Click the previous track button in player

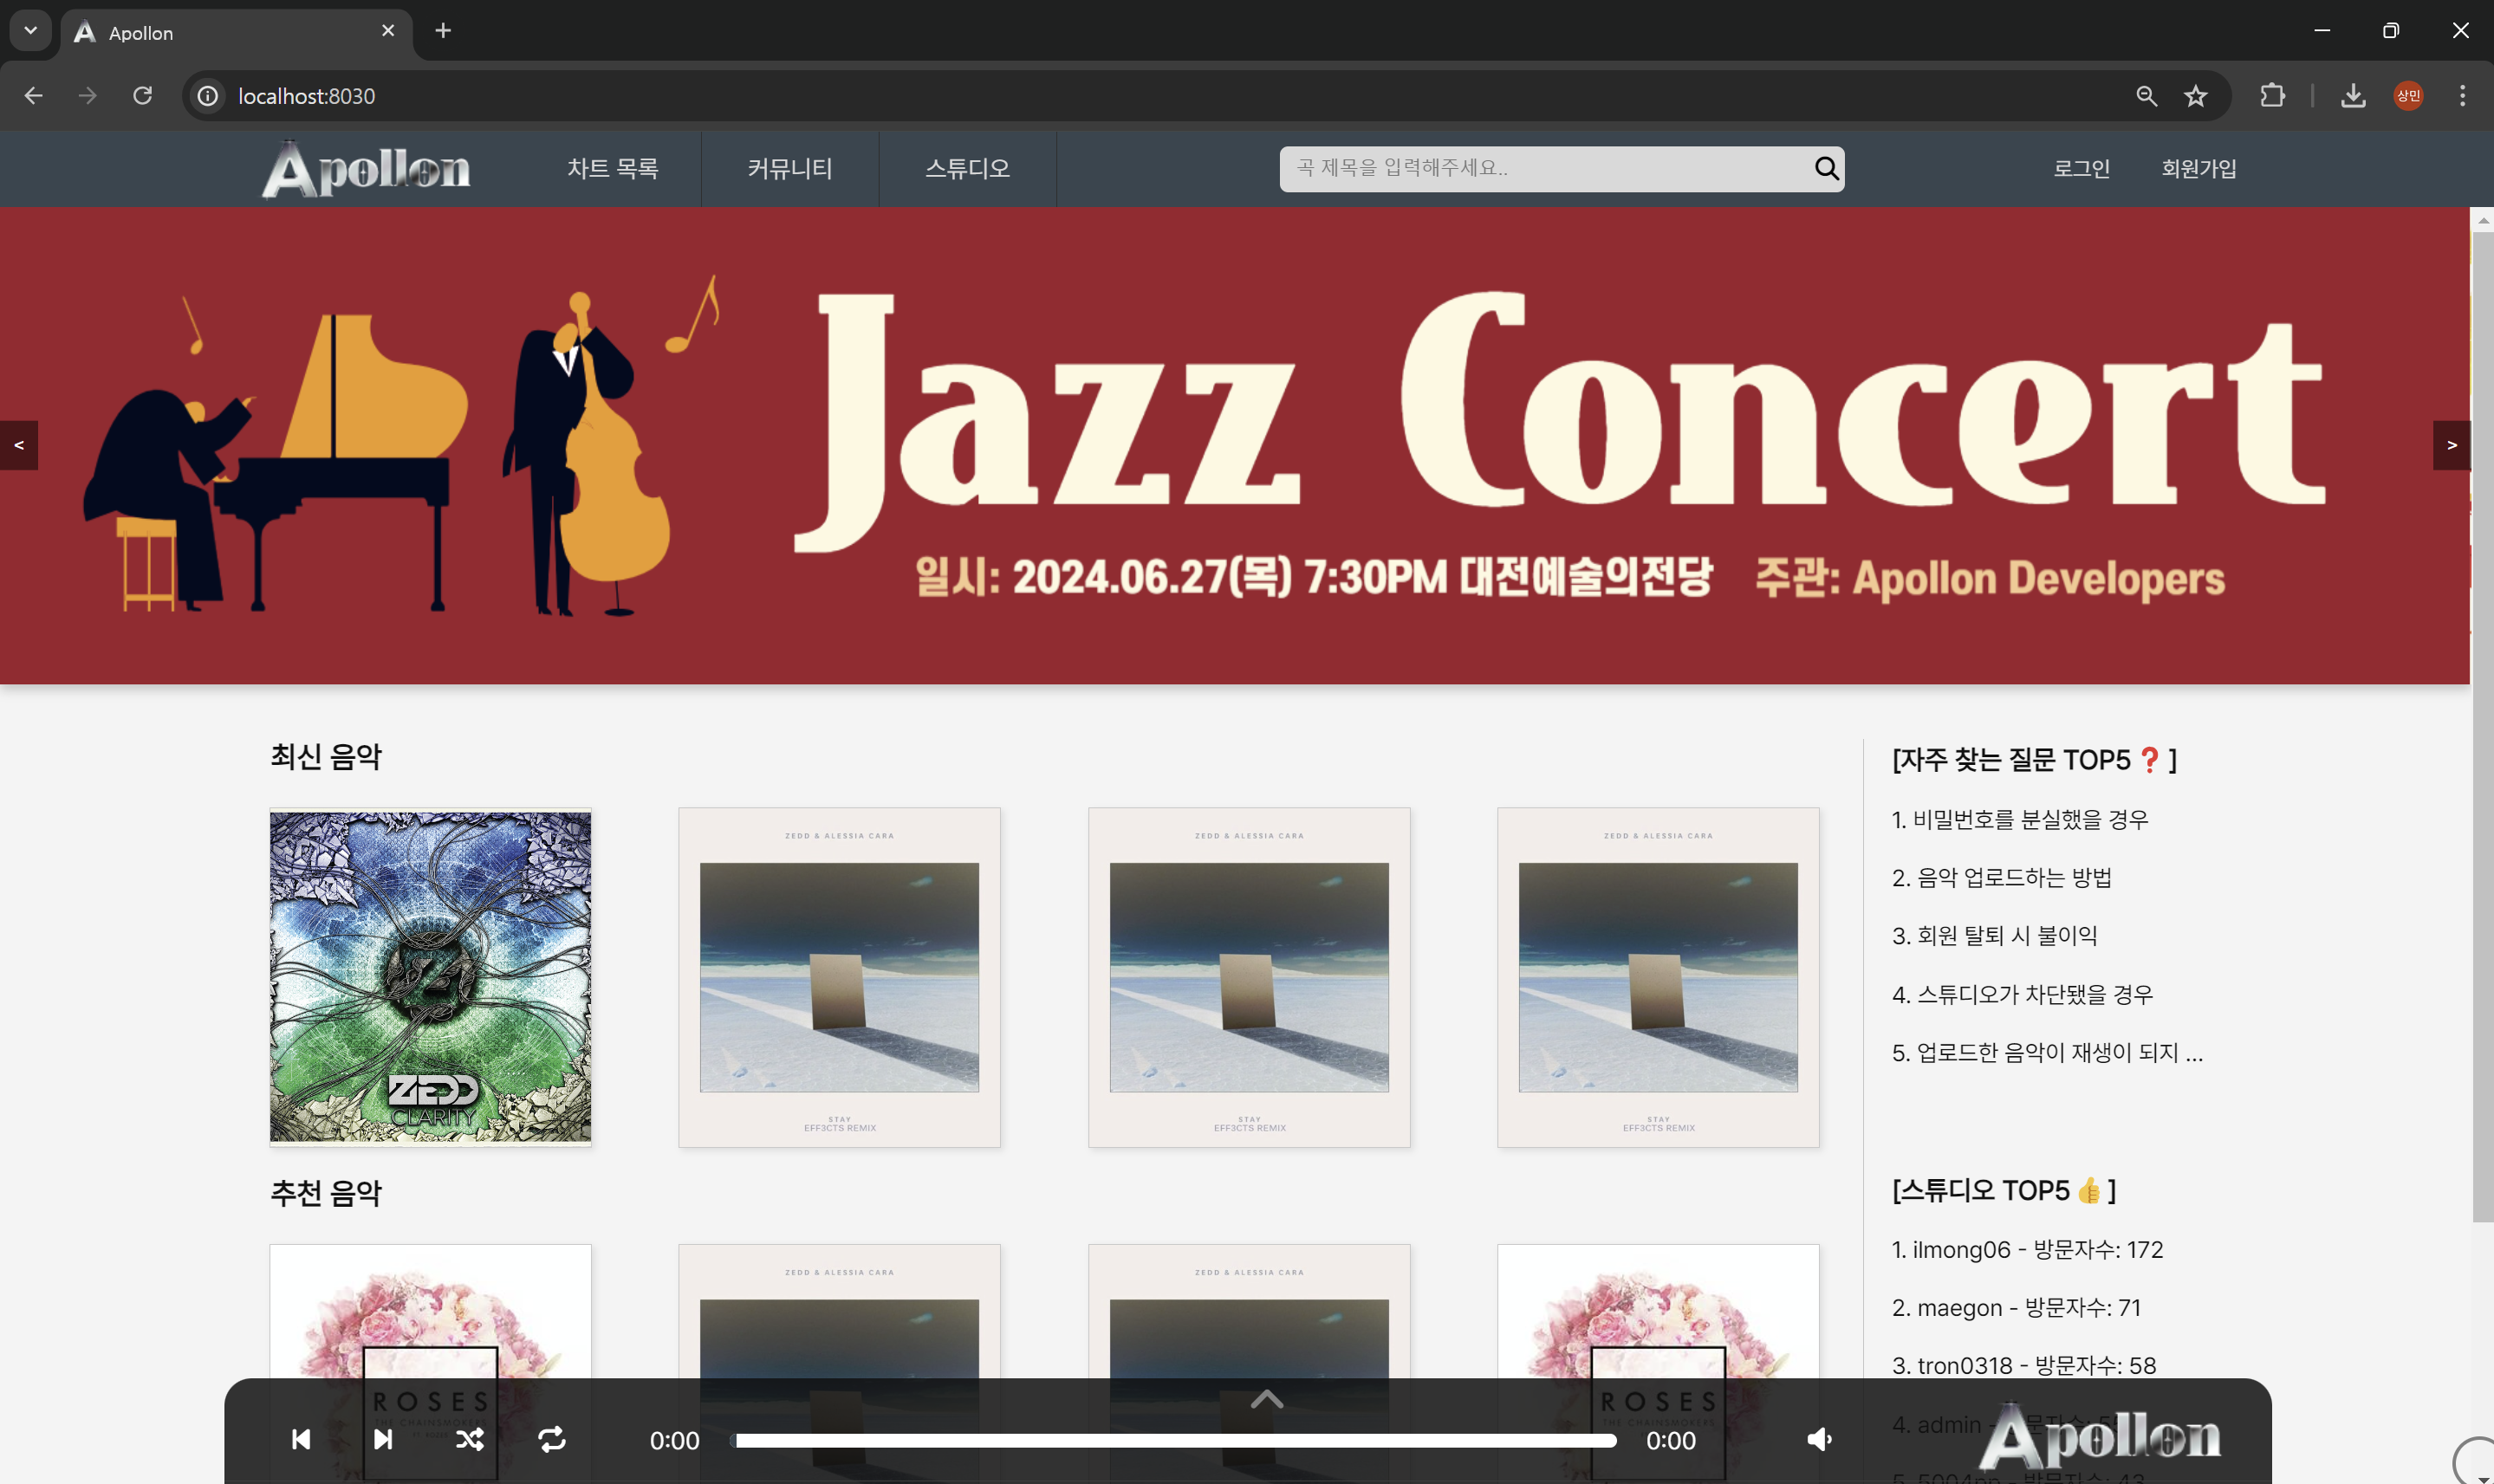tap(301, 1439)
